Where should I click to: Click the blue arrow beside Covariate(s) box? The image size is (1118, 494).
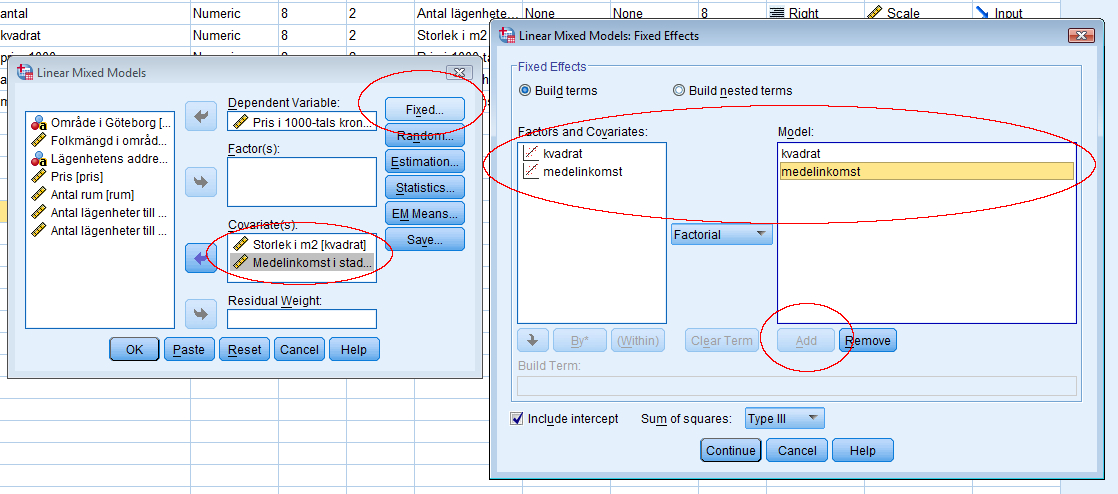(x=201, y=258)
